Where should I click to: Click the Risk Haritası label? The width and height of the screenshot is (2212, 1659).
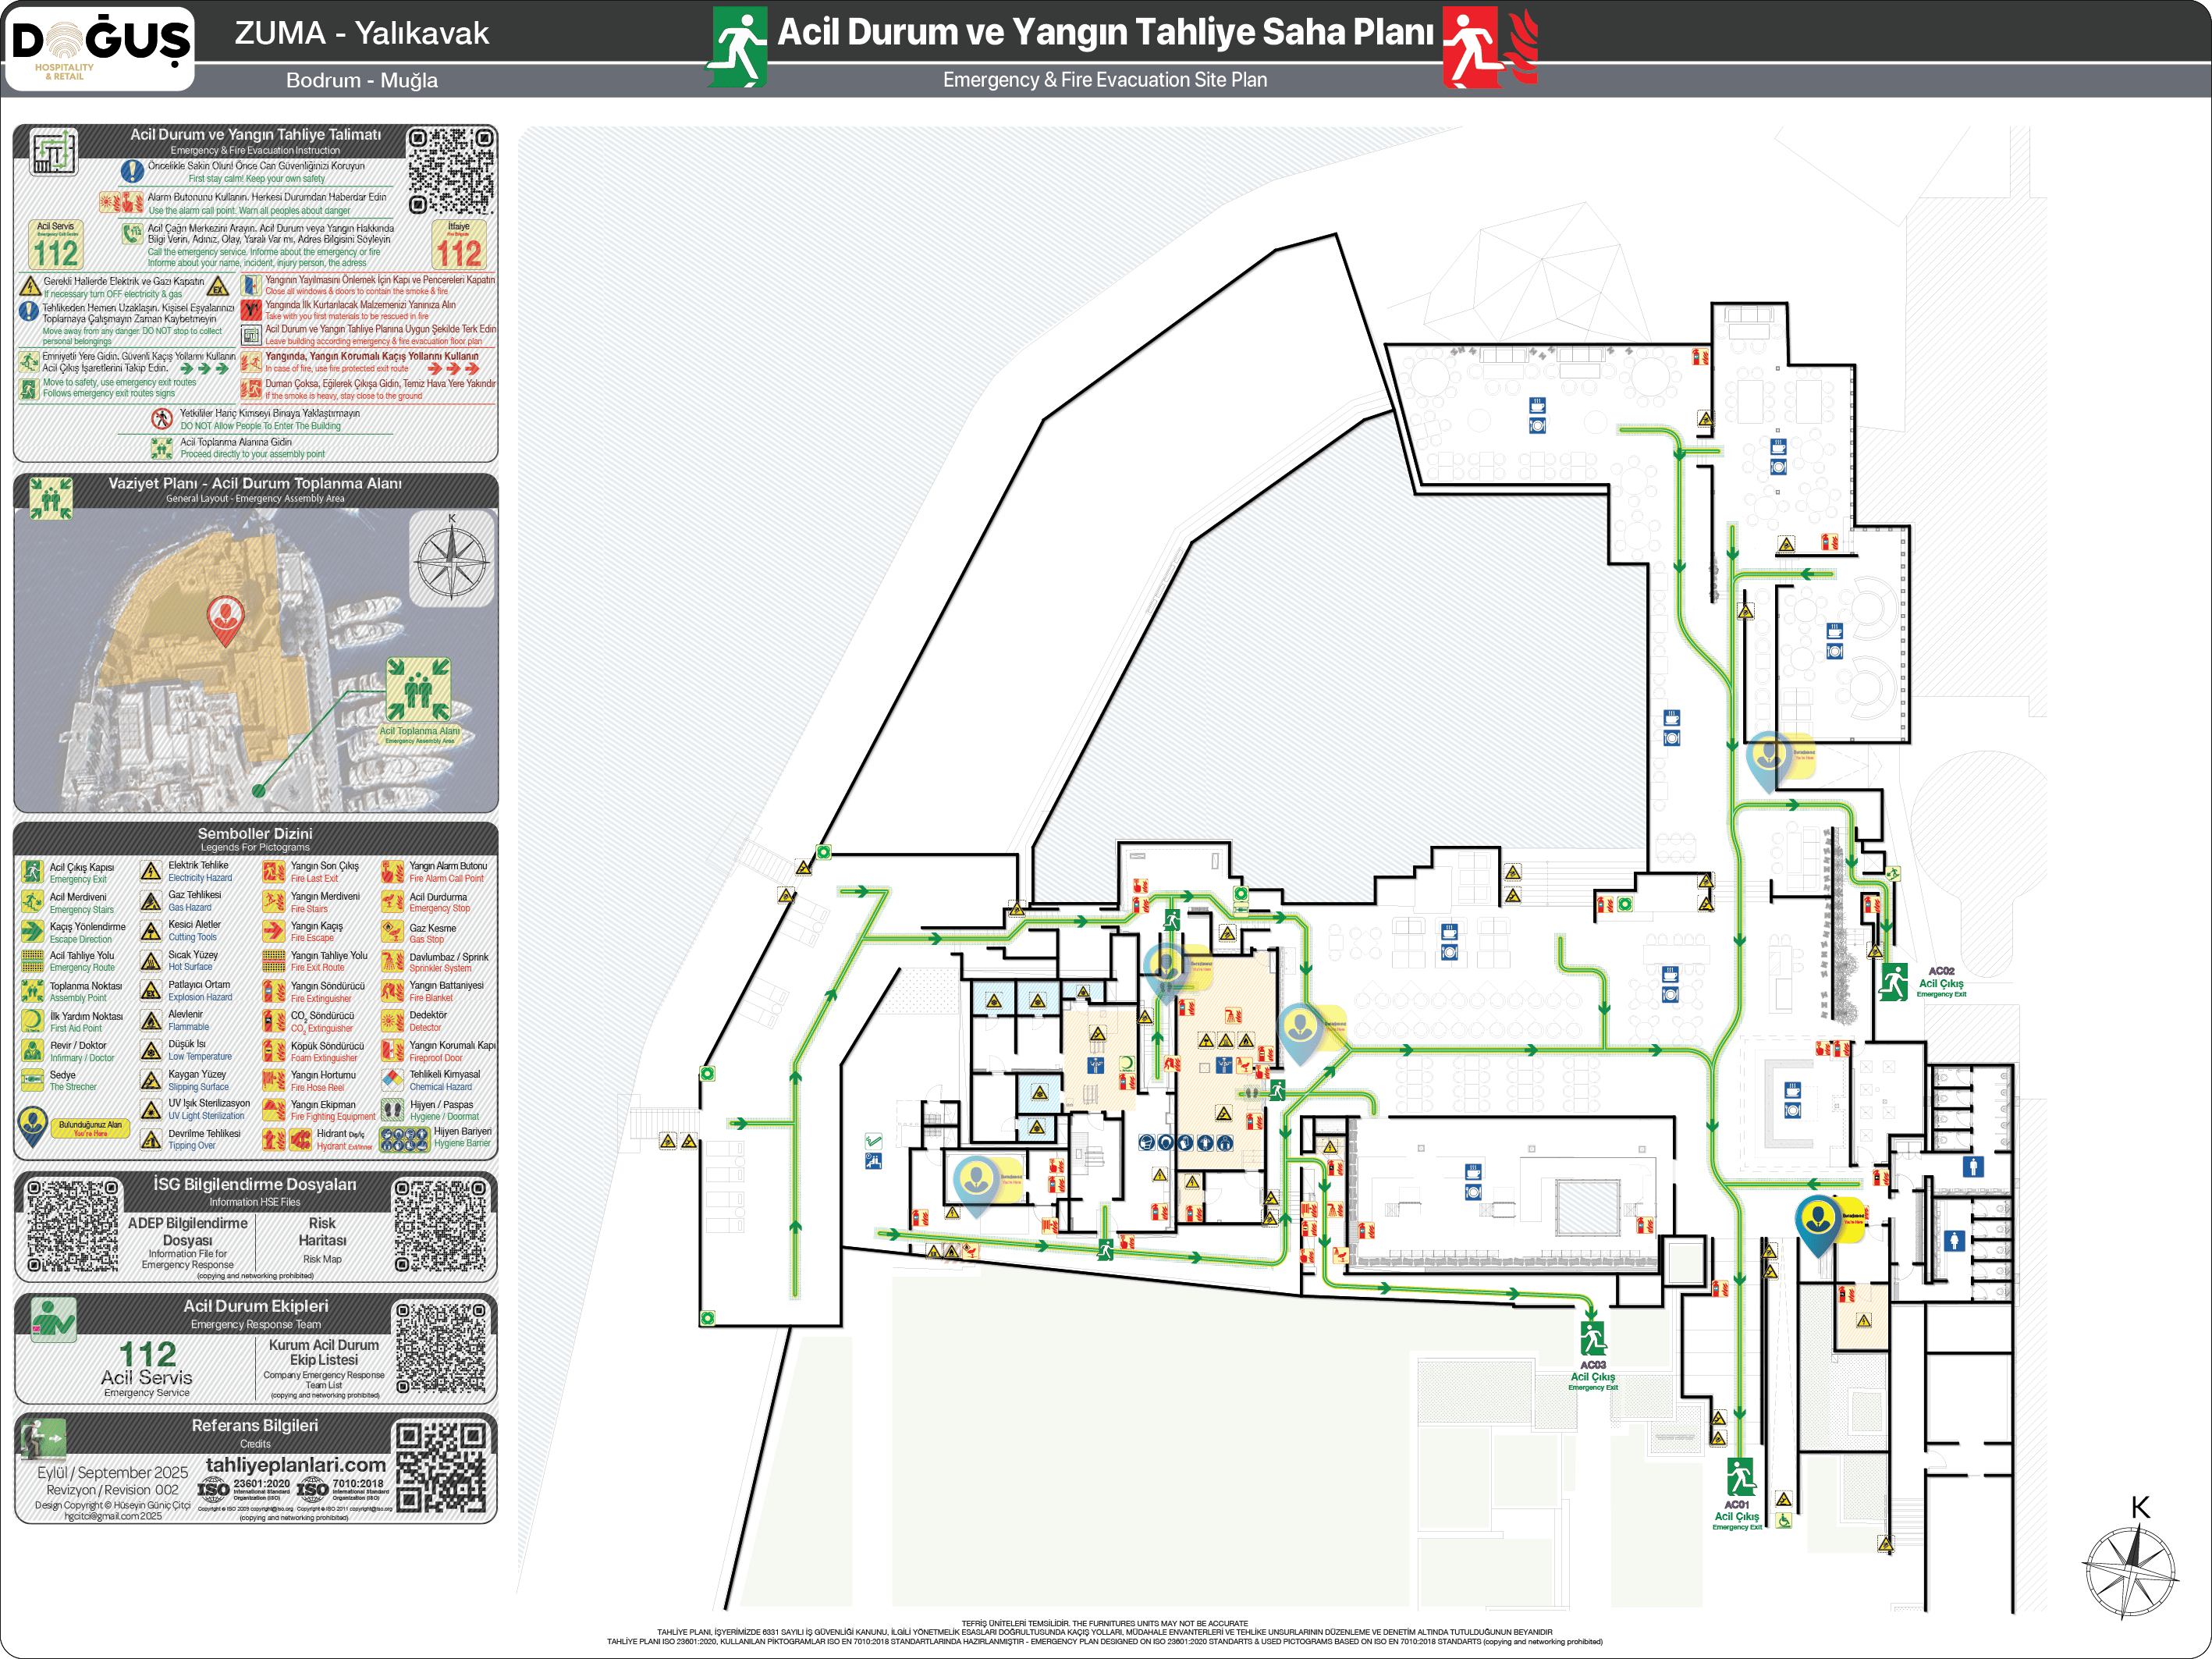click(322, 1232)
